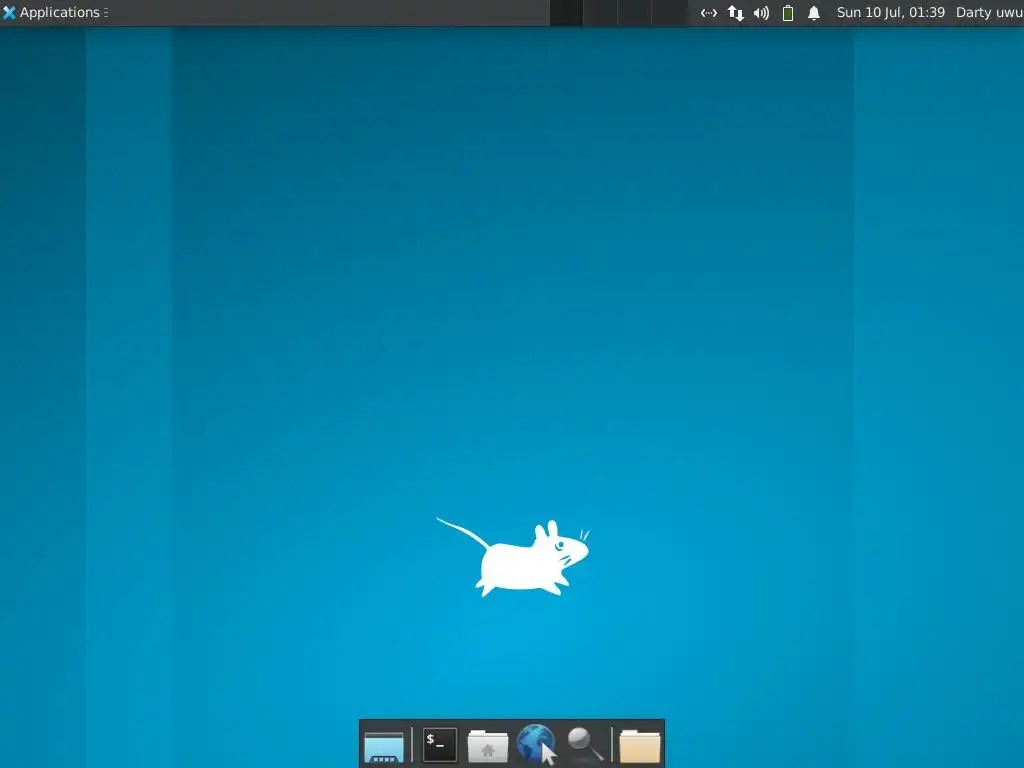
Task: Launch the Web Browser globe icon
Action: pyautogui.click(x=537, y=744)
